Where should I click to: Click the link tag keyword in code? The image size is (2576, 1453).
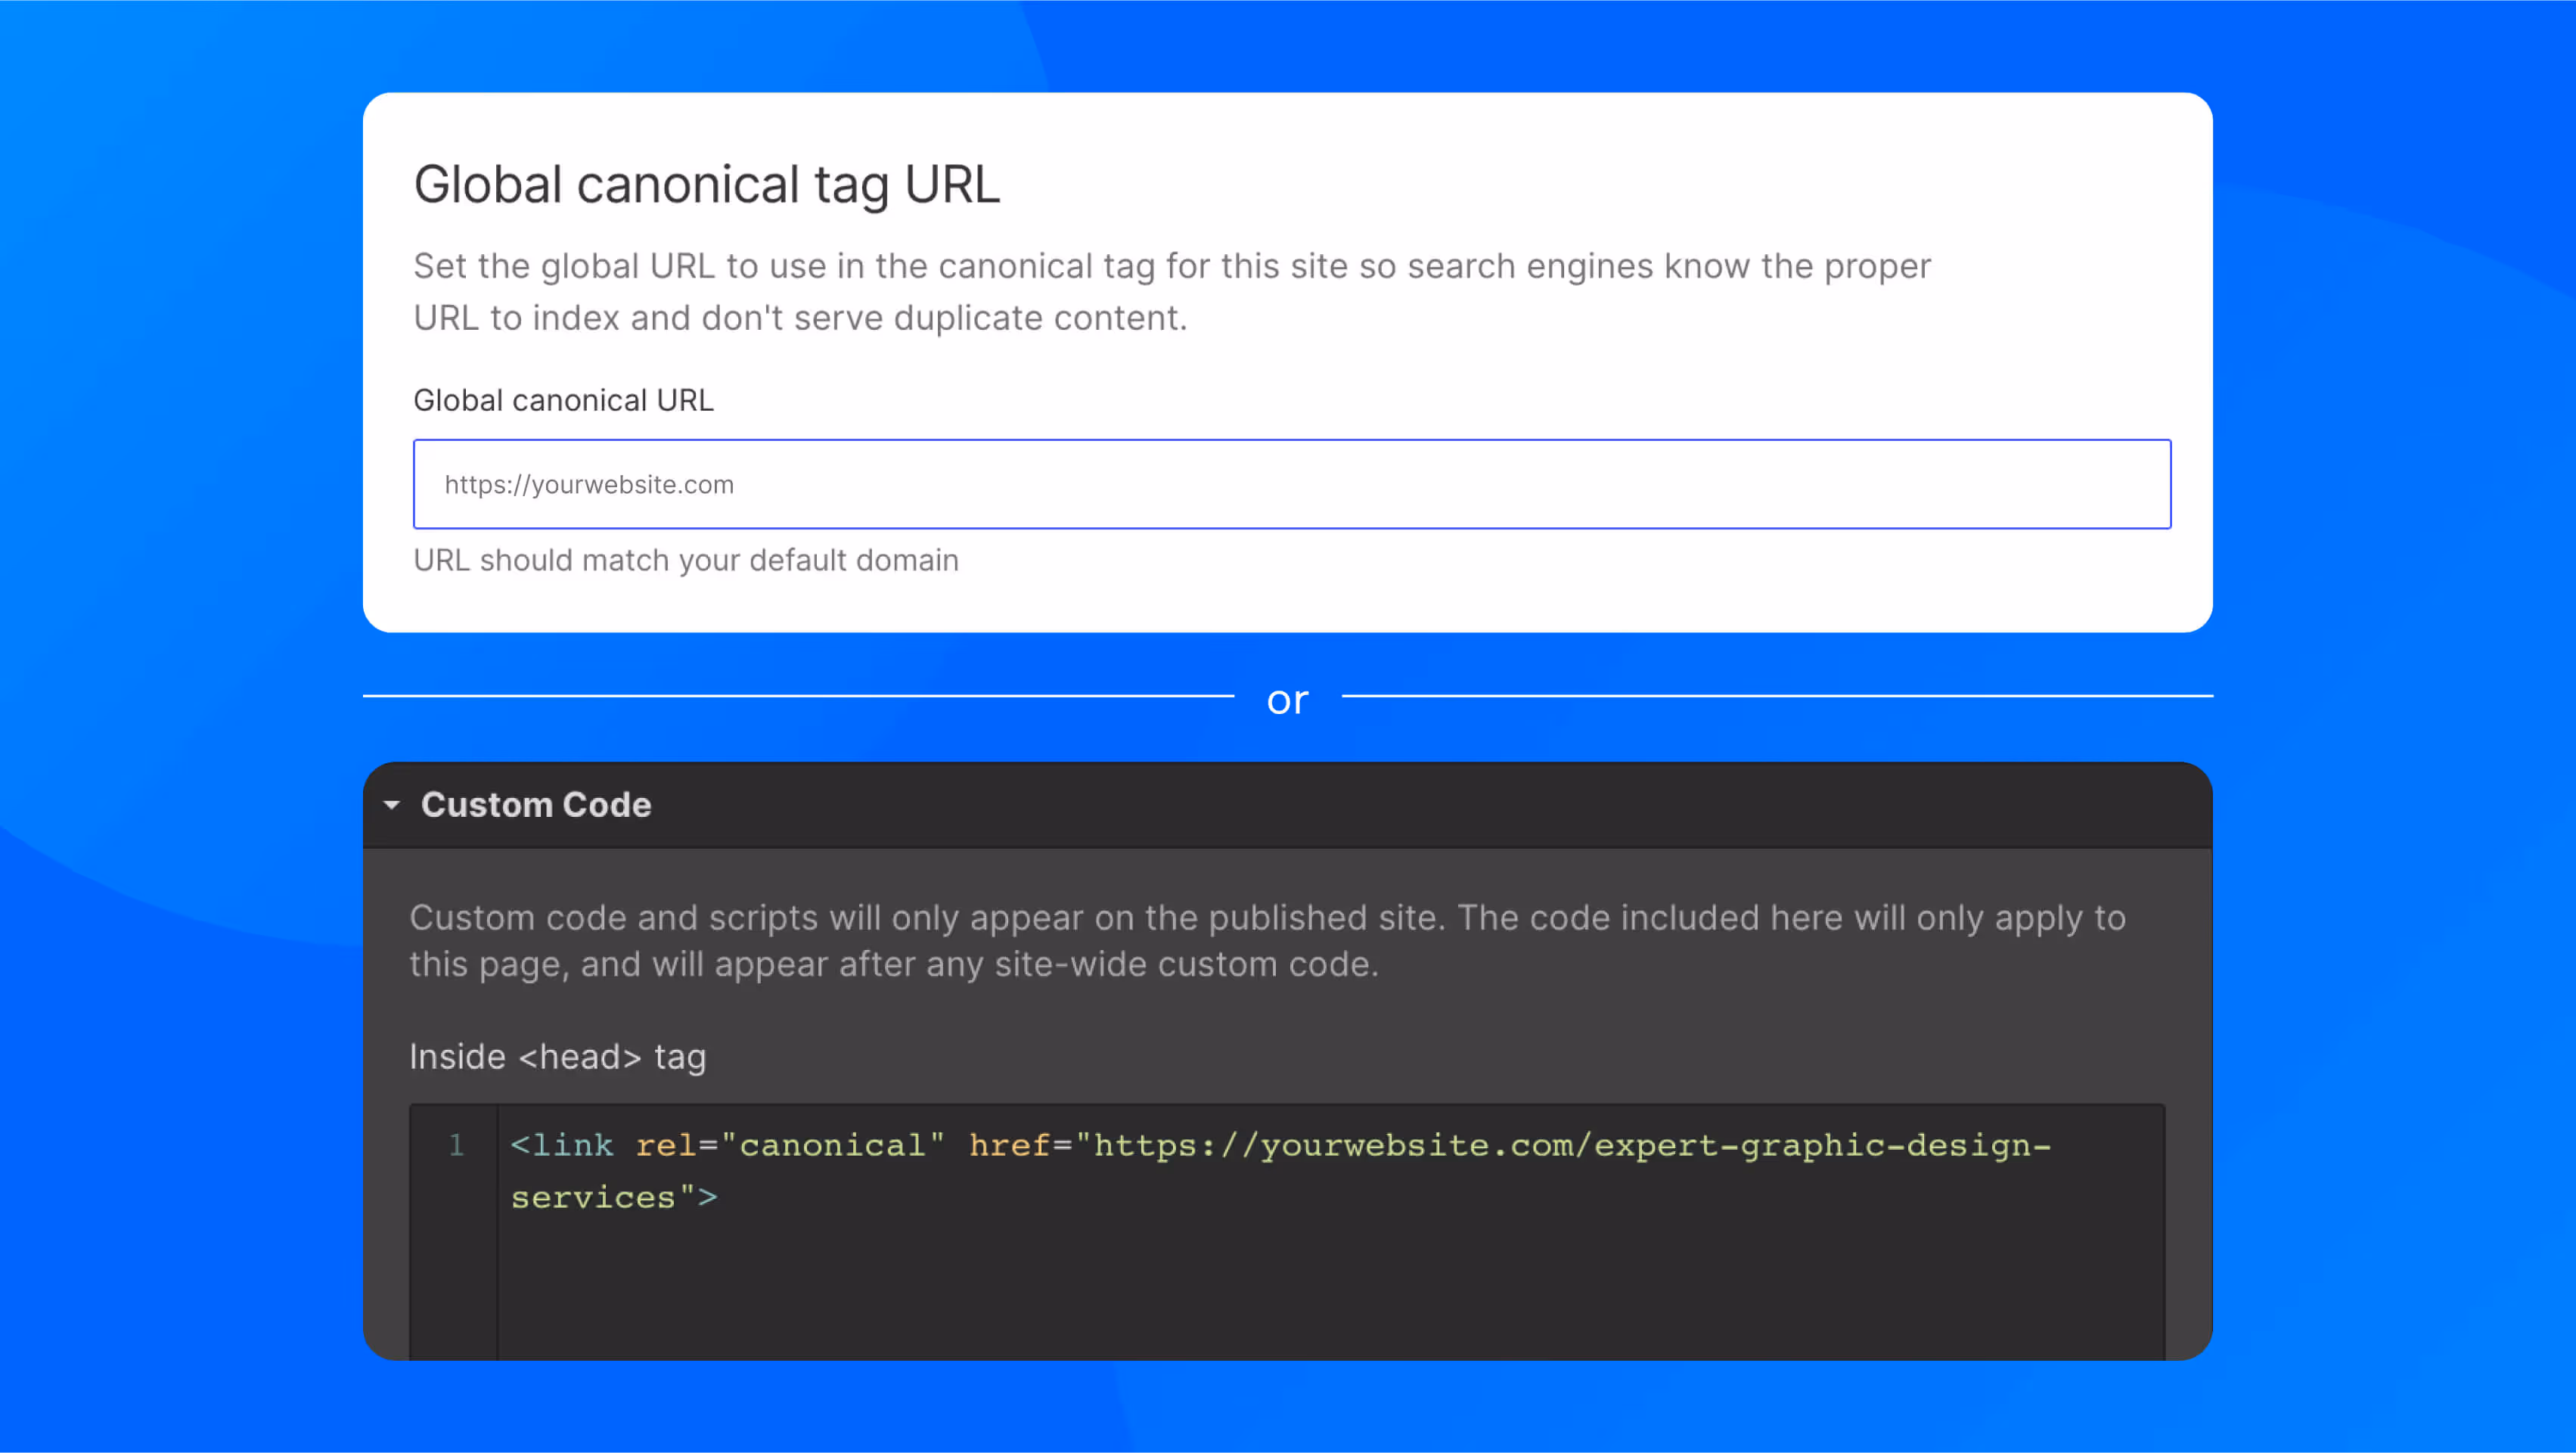tap(573, 1145)
